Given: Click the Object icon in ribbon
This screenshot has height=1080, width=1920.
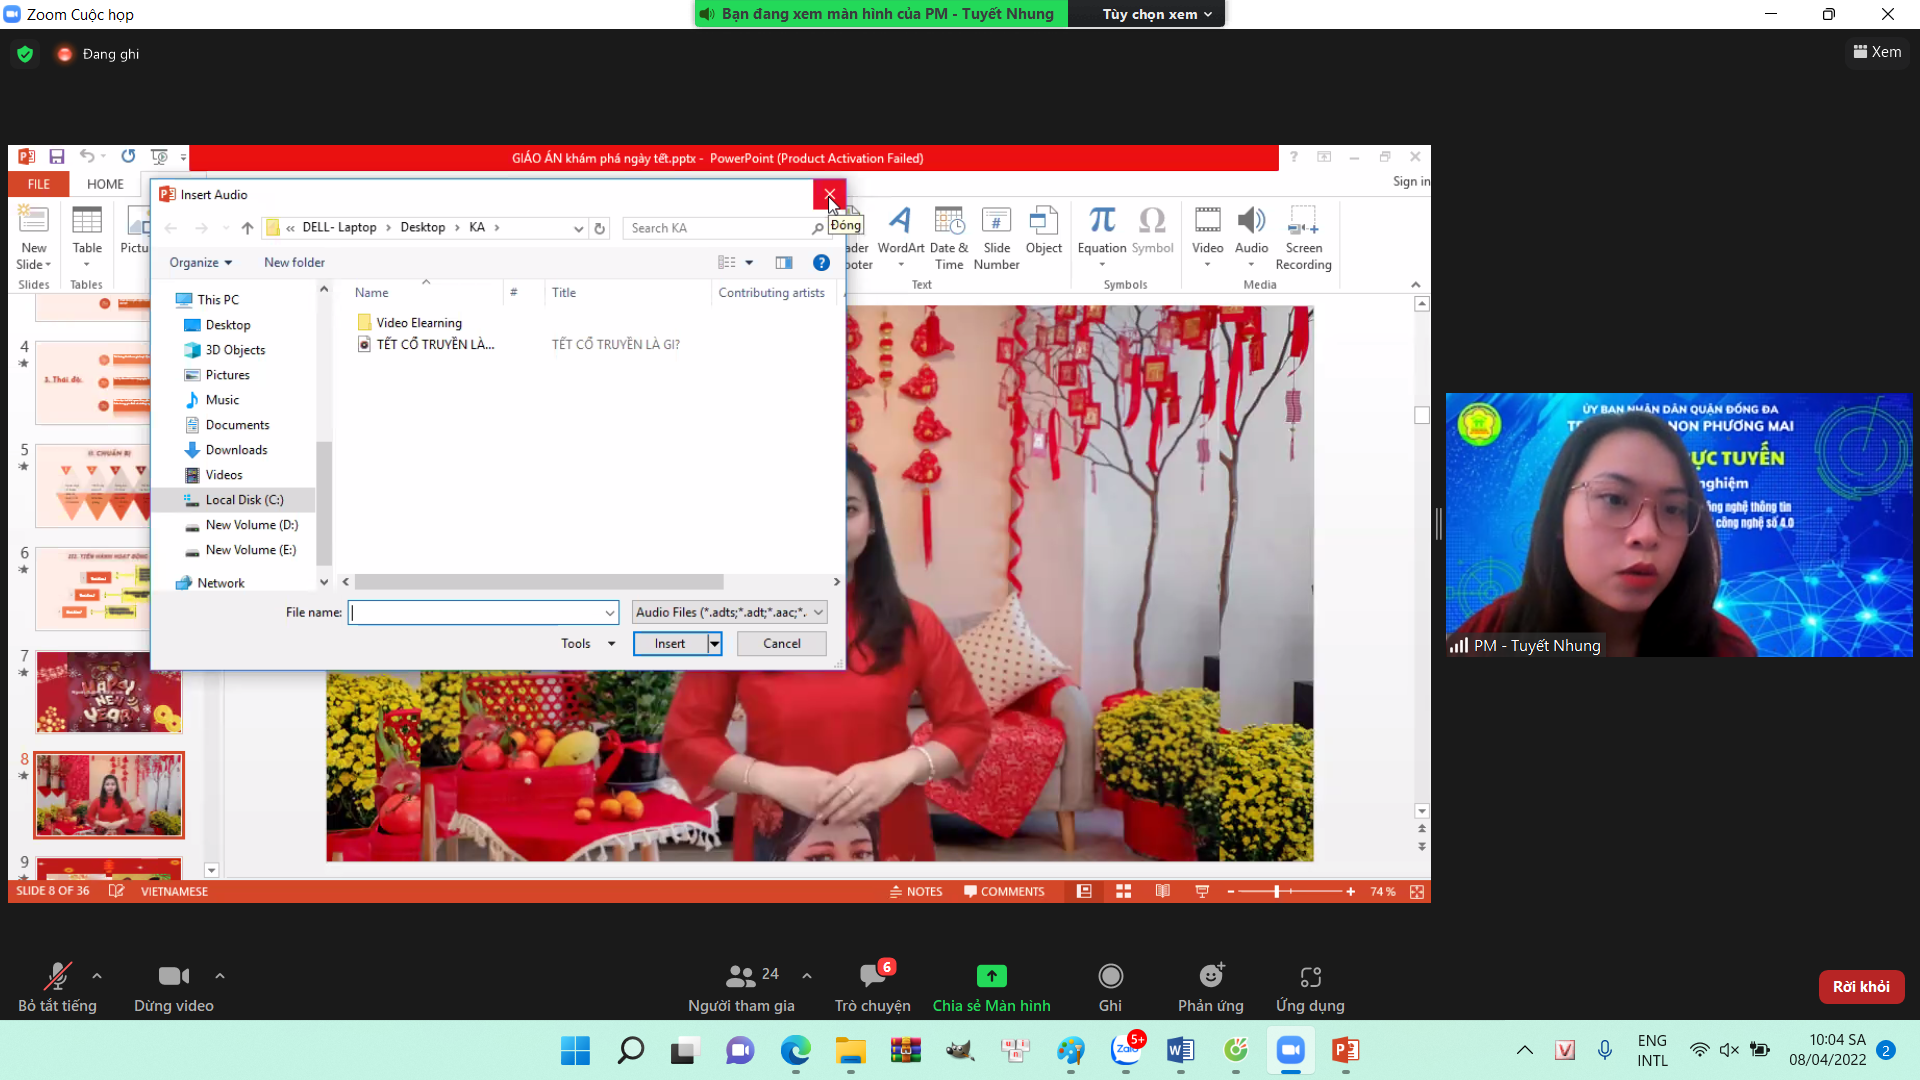Looking at the screenshot, I should coord(1043,222).
